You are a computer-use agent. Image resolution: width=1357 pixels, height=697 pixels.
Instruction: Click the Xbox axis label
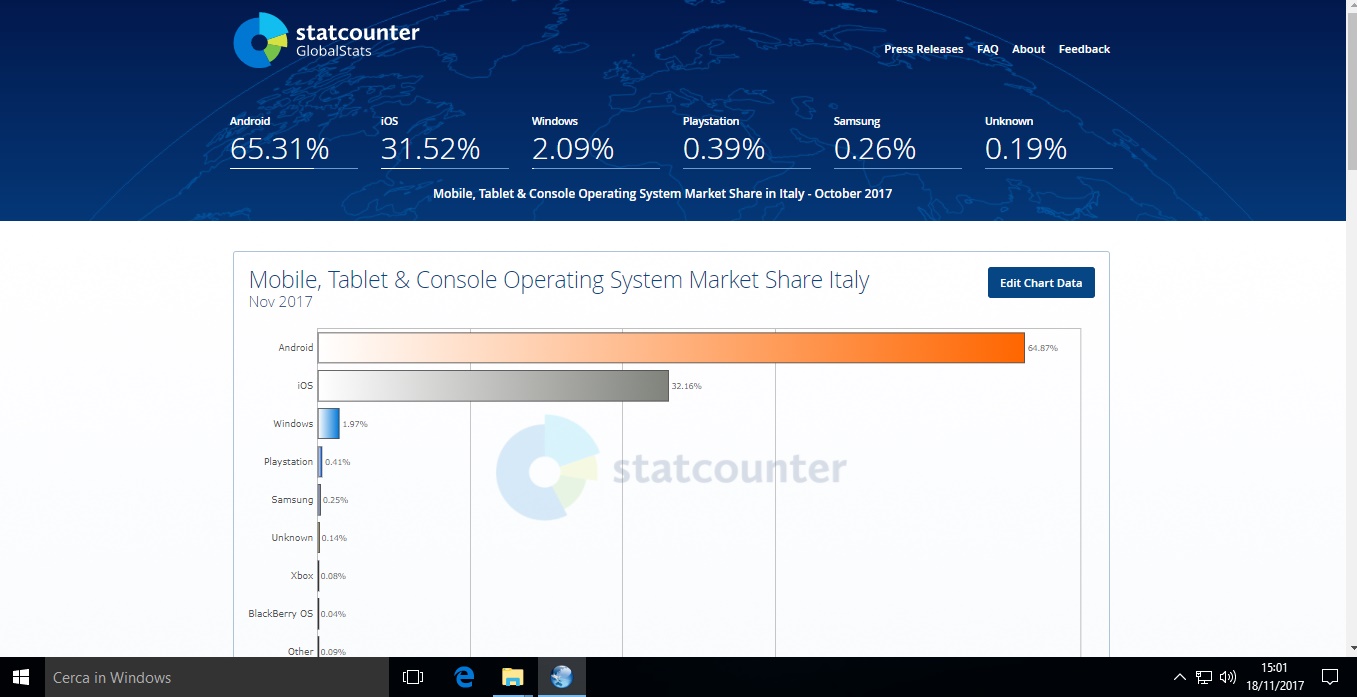tap(302, 576)
